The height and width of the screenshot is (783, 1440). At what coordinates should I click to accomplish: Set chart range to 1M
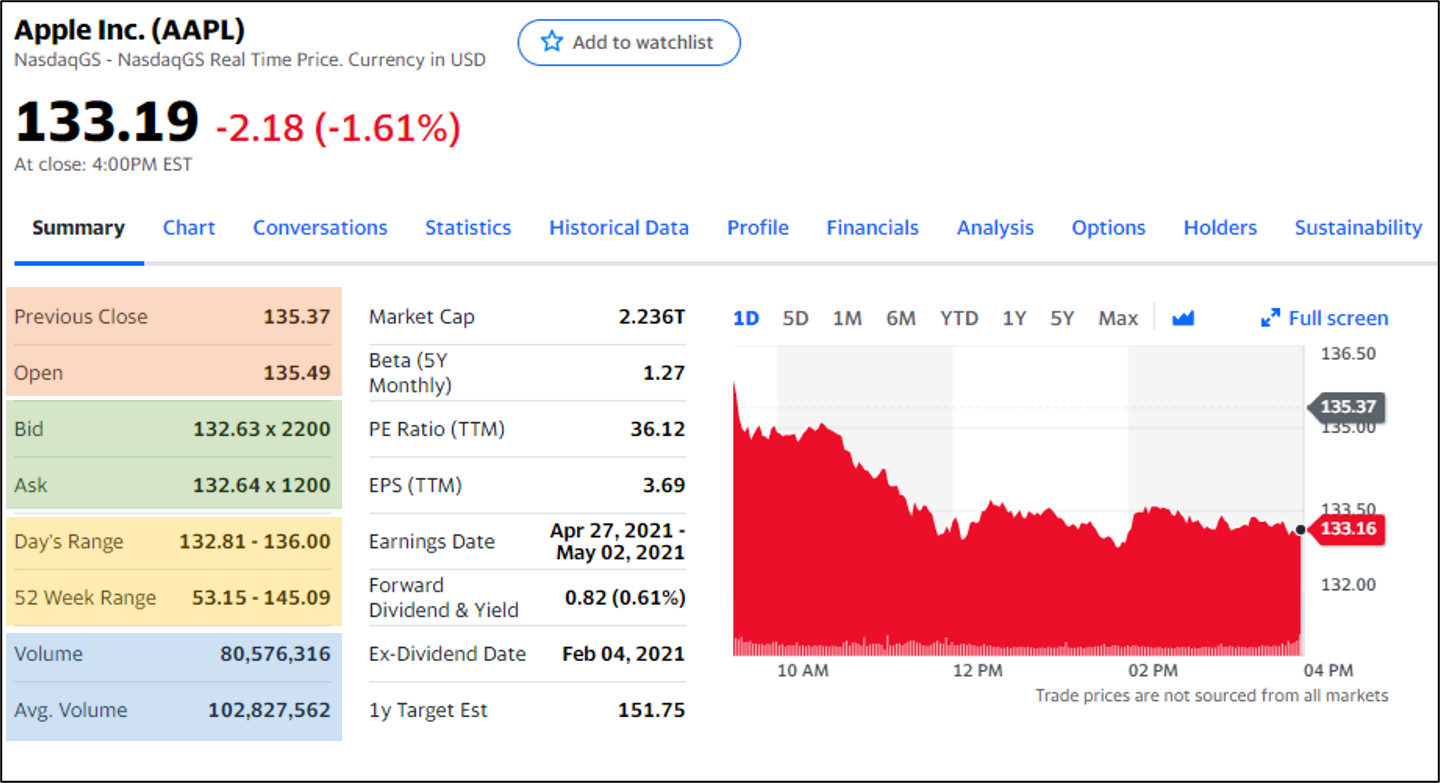(847, 318)
